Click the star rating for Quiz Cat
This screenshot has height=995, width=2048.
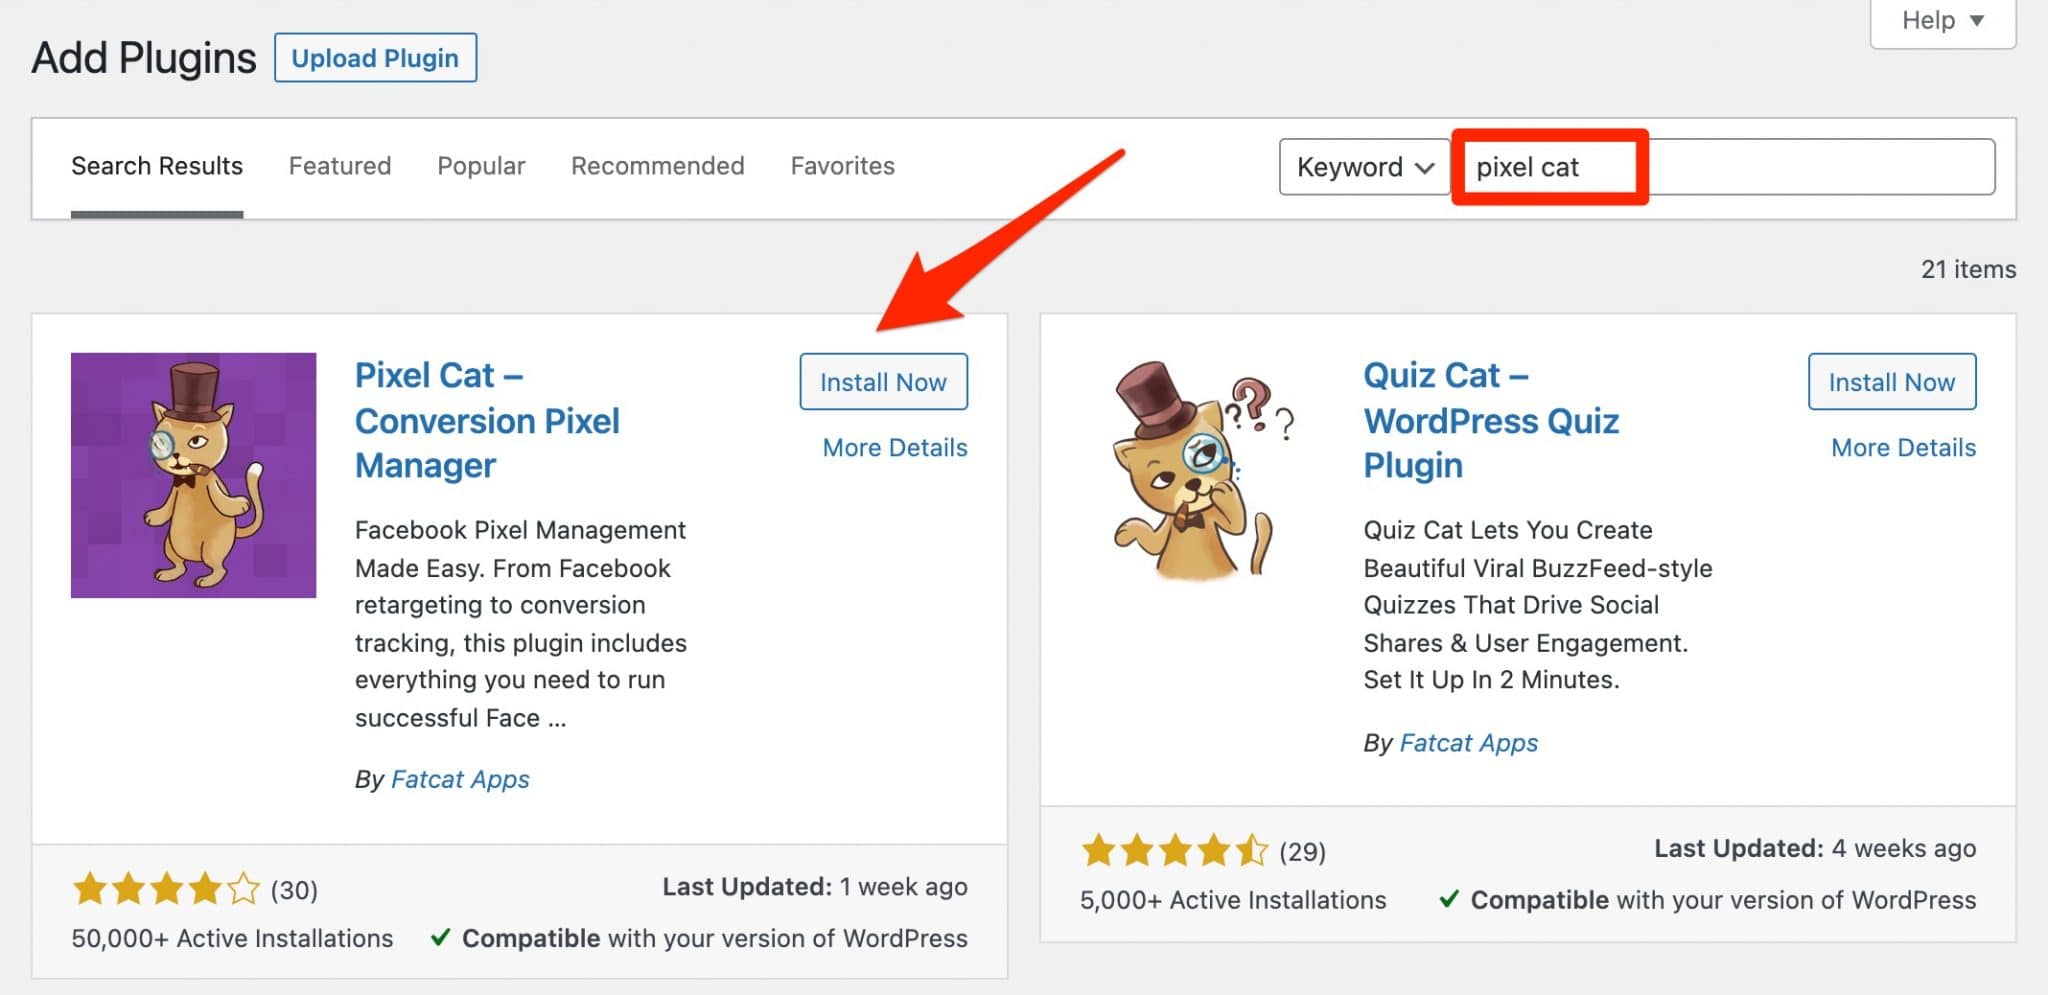(1175, 851)
